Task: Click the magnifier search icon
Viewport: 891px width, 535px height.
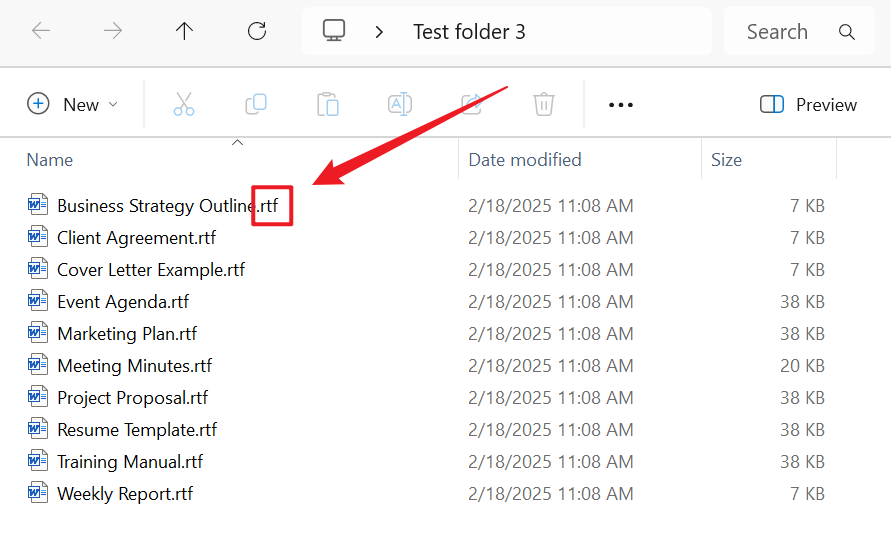Action: pyautogui.click(x=847, y=32)
